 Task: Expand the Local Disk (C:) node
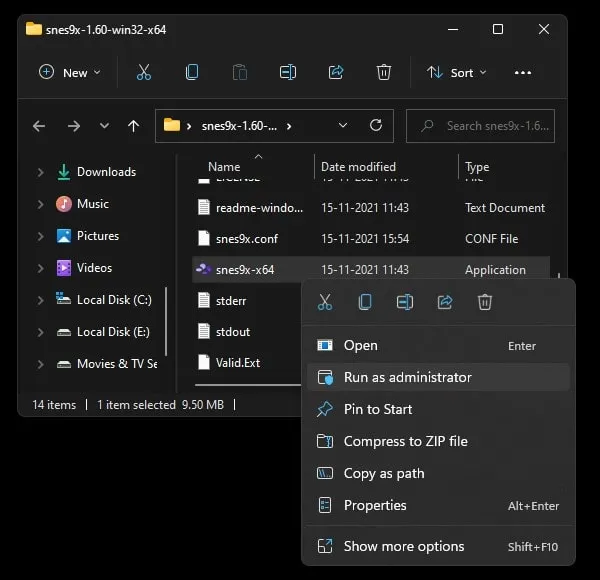(40, 300)
